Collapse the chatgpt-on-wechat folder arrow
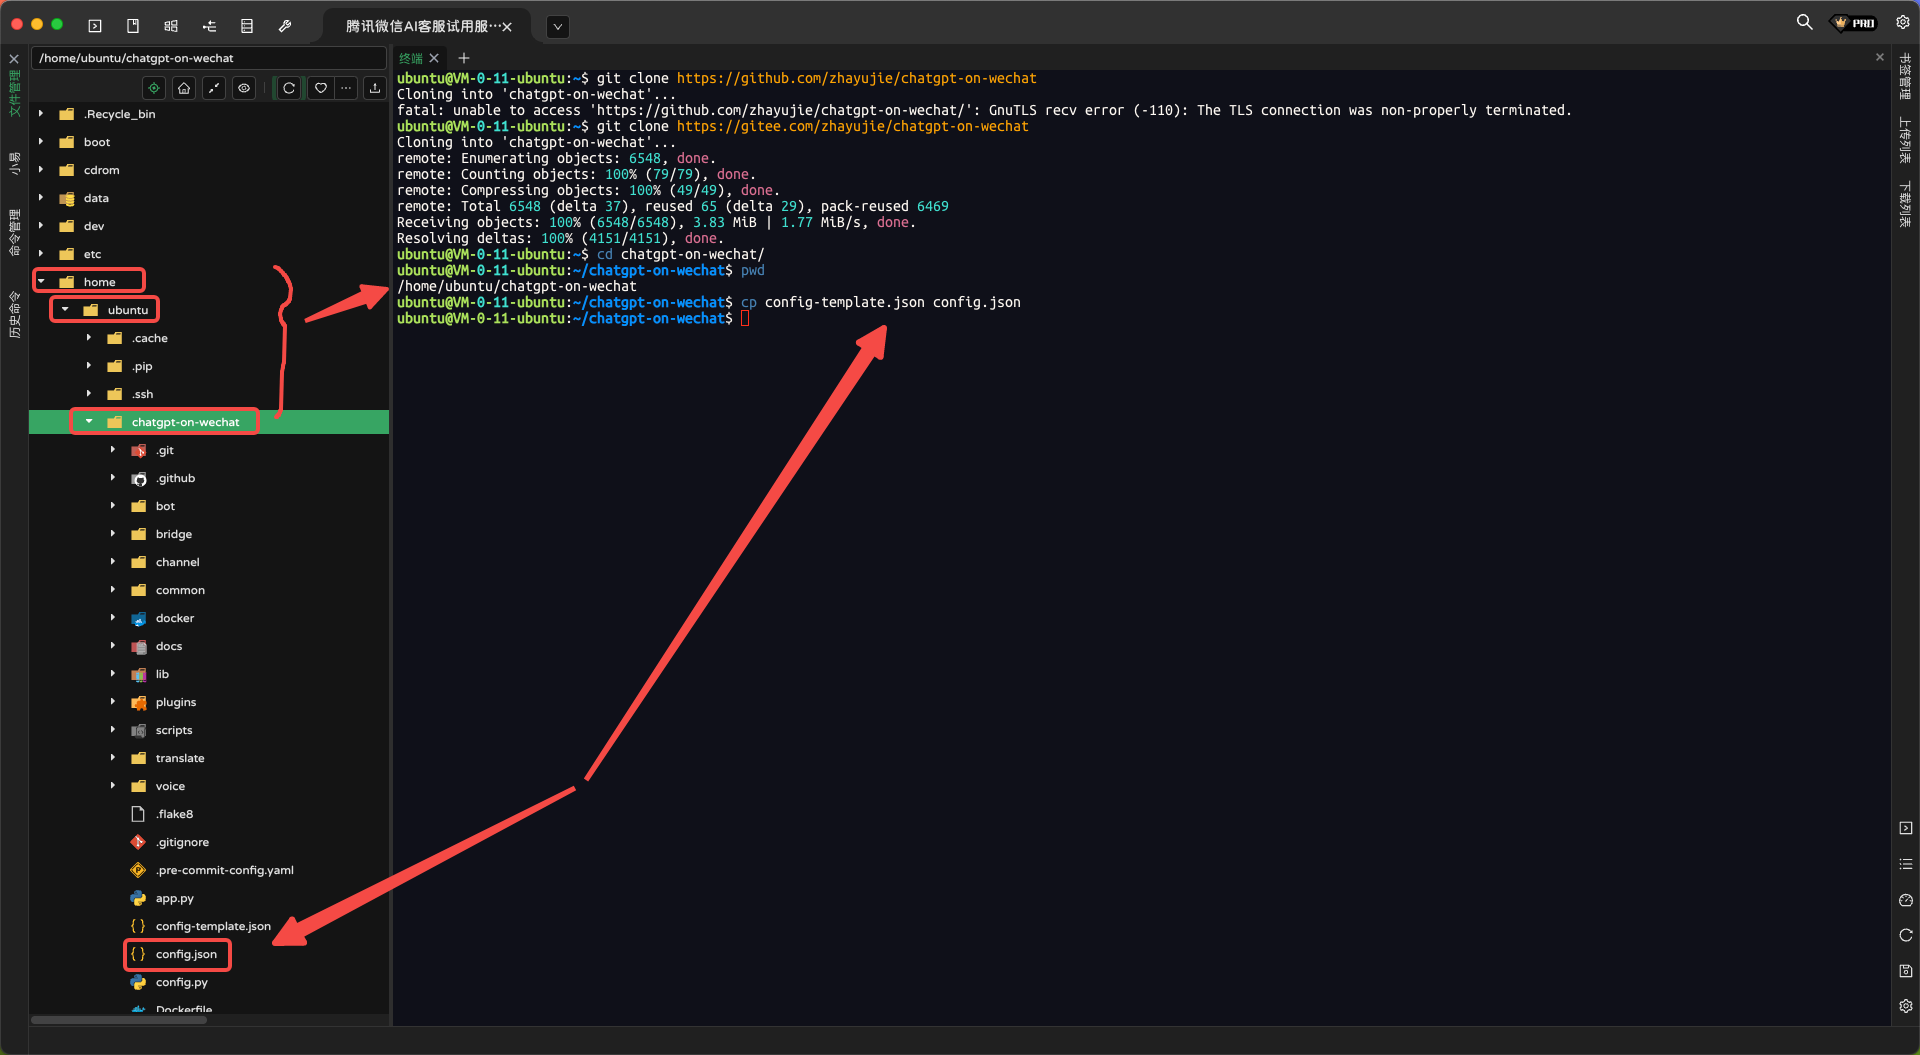The width and height of the screenshot is (1920, 1055). tap(89, 422)
